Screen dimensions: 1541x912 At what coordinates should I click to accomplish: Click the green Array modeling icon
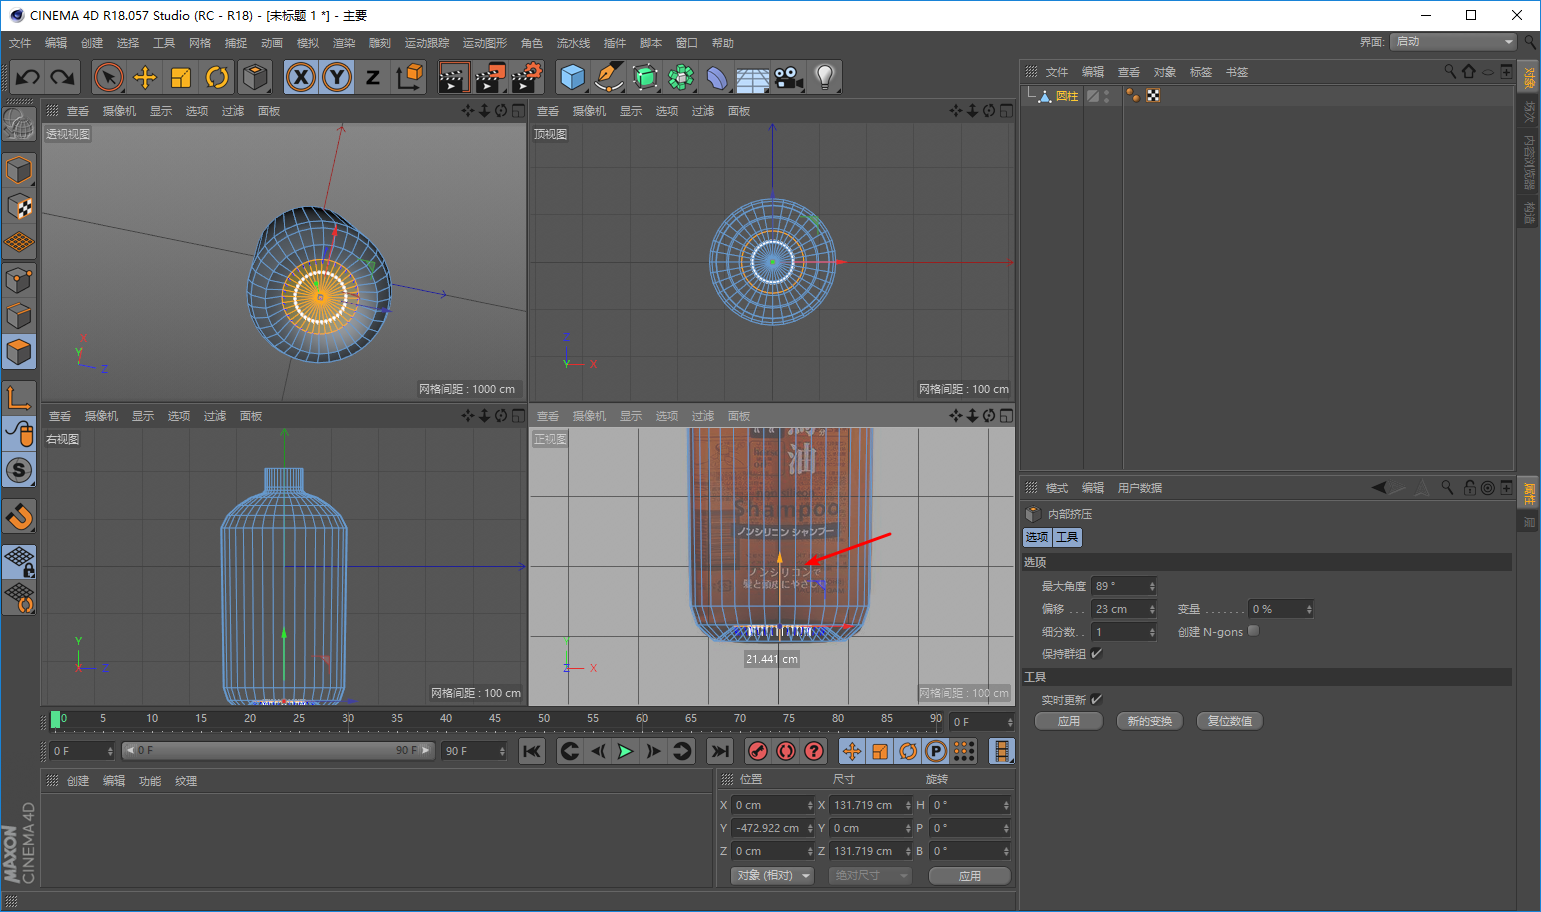pos(681,77)
